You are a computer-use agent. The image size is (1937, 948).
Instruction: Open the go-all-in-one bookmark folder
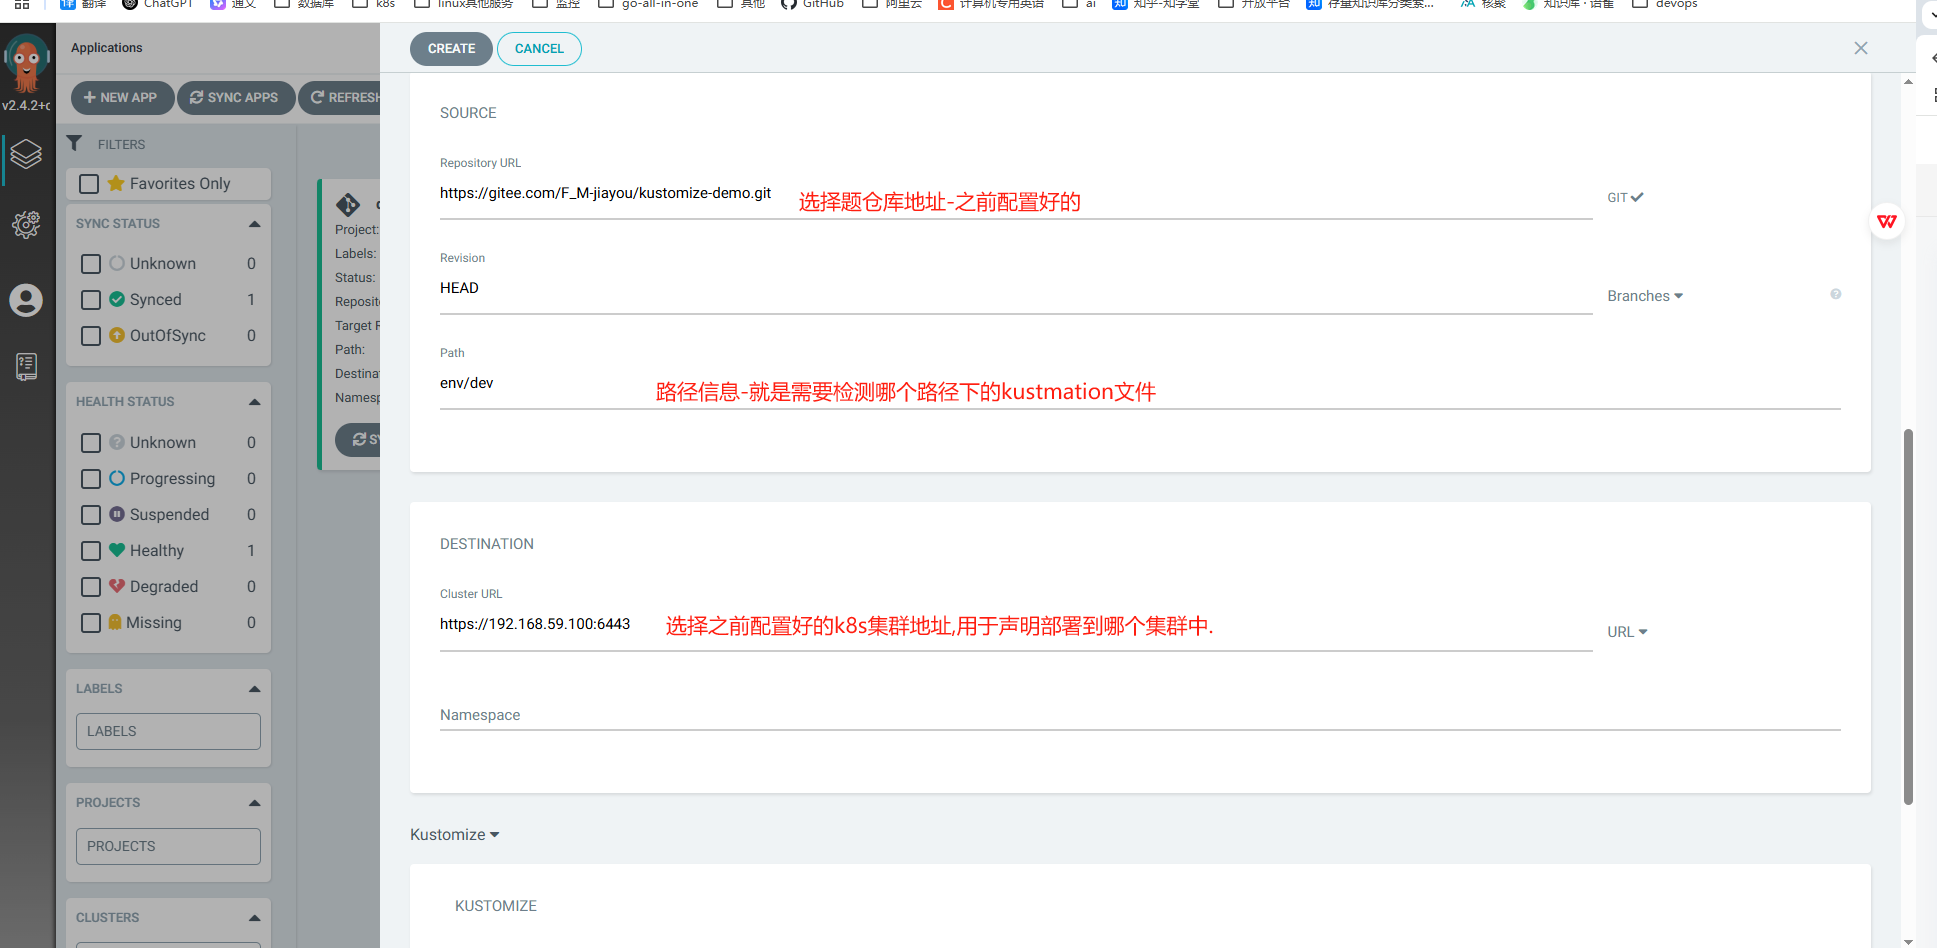coord(648,4)
